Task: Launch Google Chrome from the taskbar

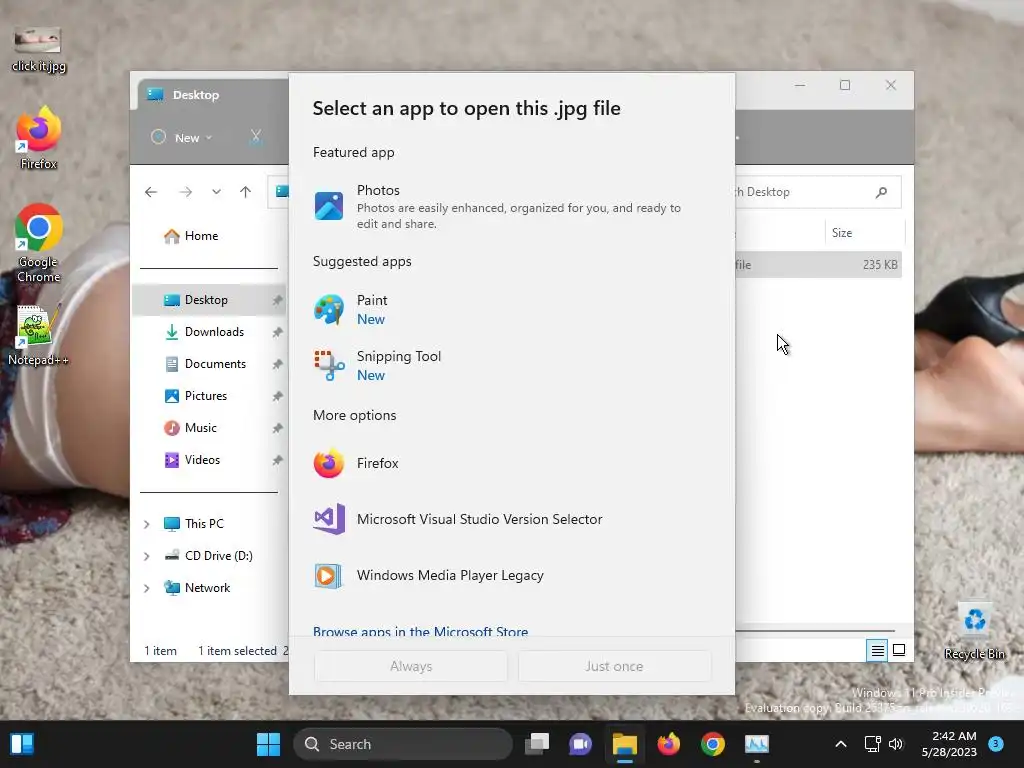Action: pyautogui.click(x=712, y=744)
